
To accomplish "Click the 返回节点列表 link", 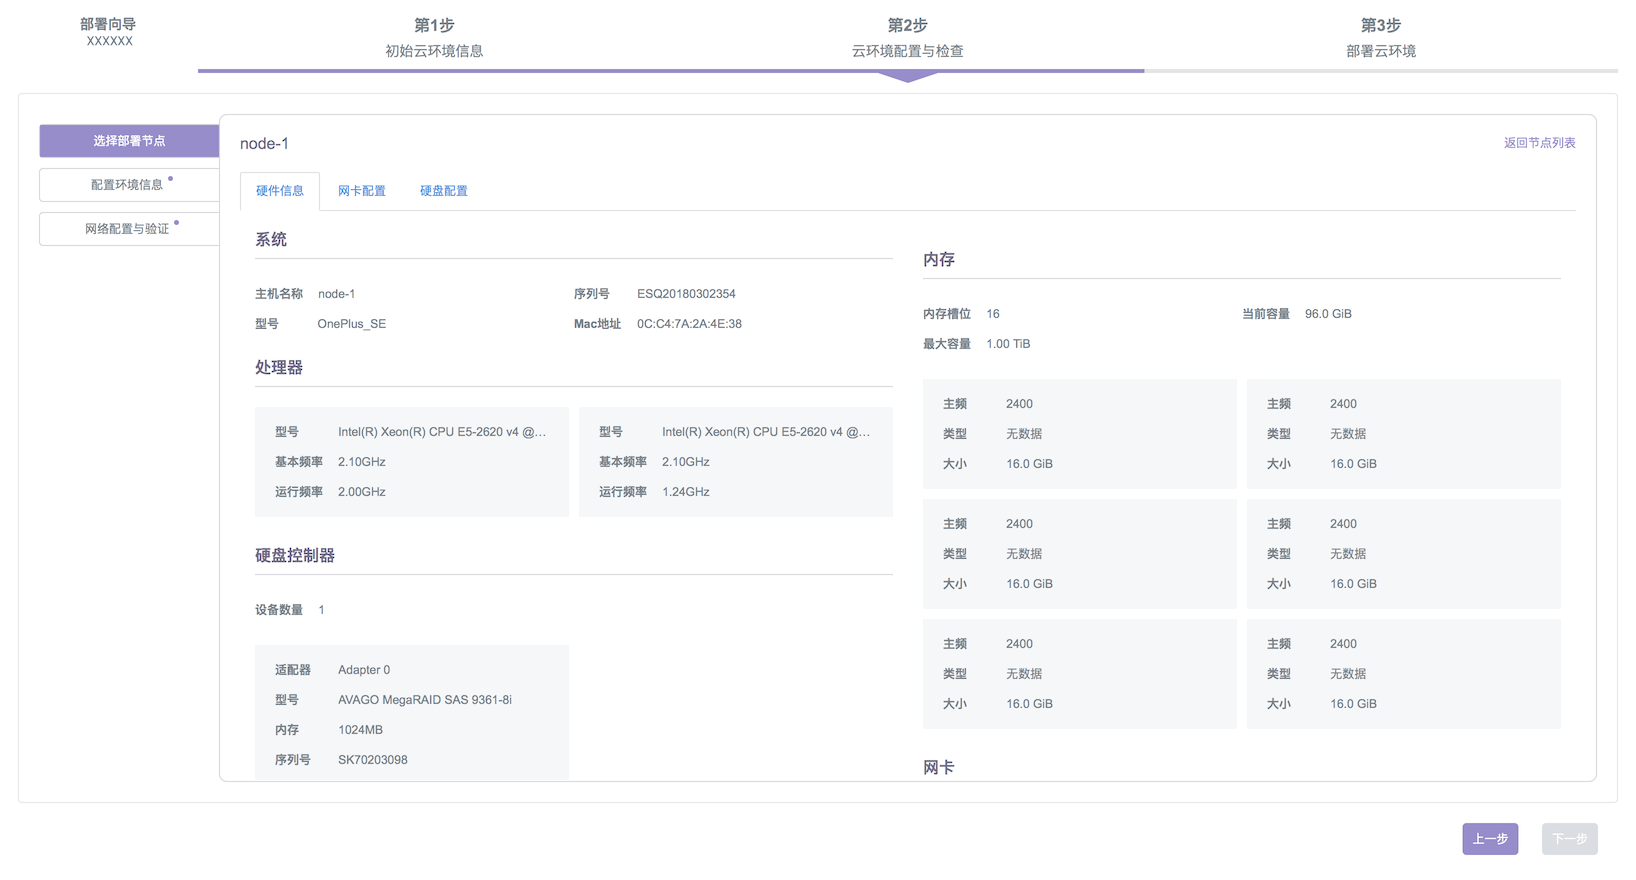I will coord(1539,143).
